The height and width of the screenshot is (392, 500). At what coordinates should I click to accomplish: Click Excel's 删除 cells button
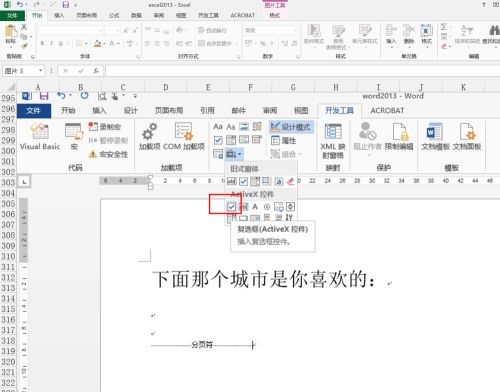click(409, 35)
